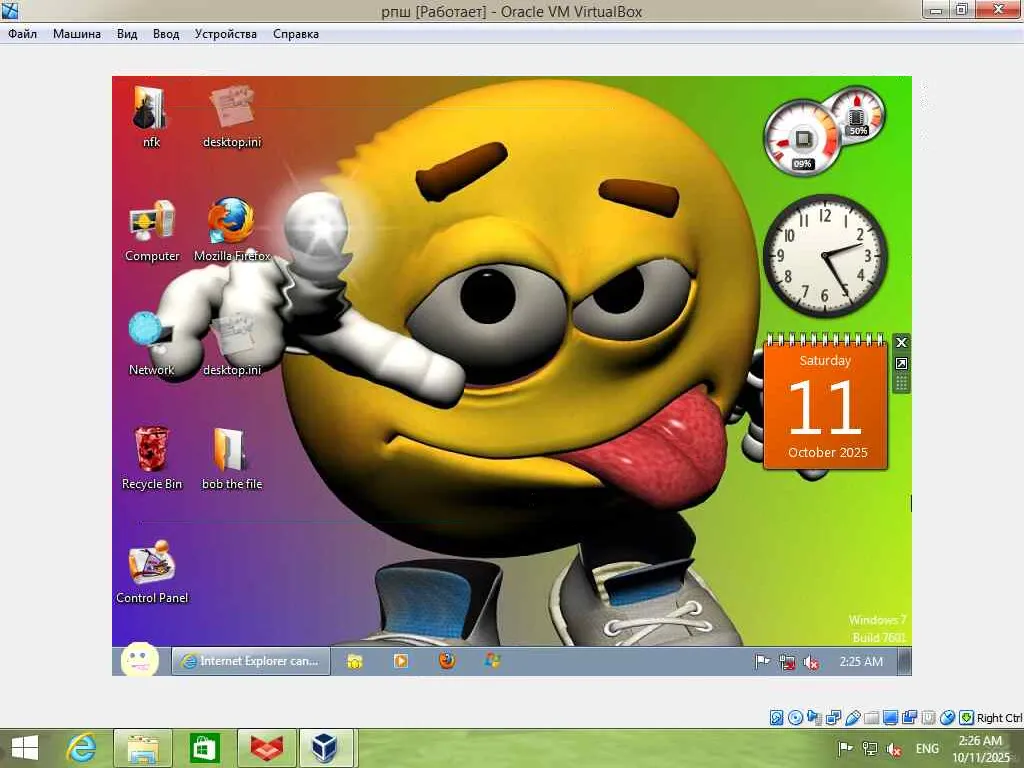Select the Network desktop icon

click(152, 344)
